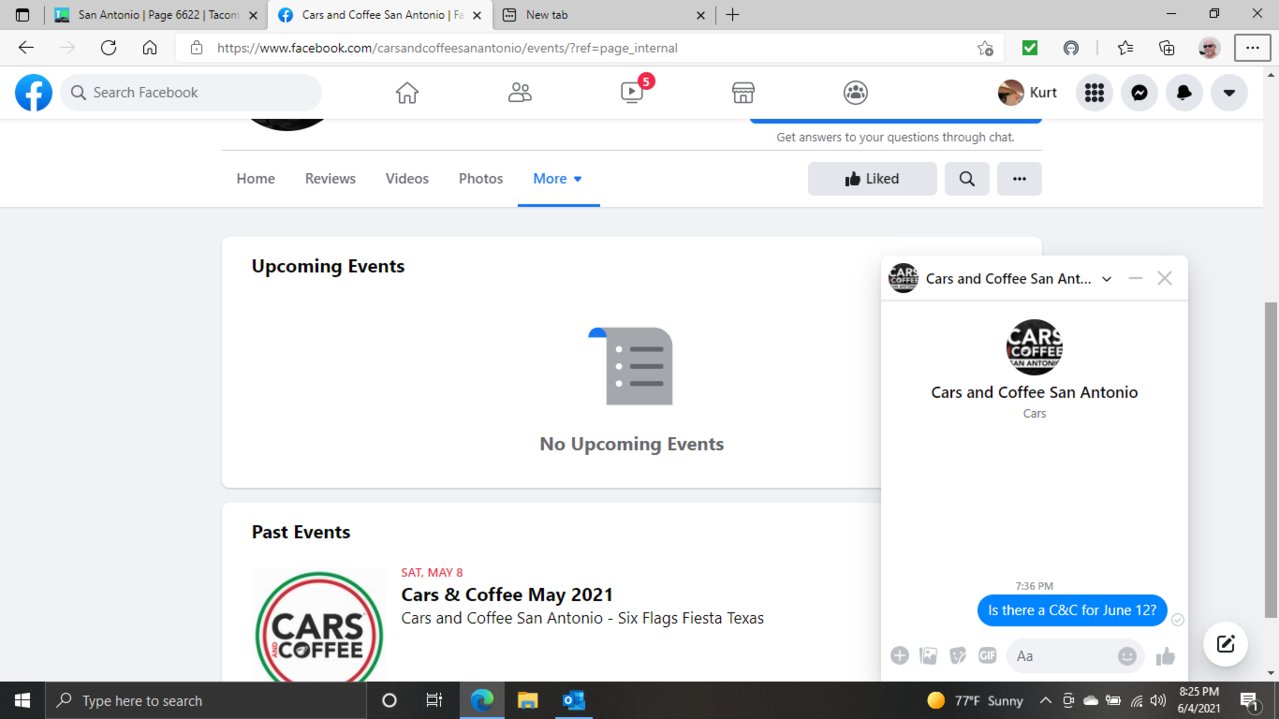Open the Facebook logo home link
Image resolution: width=1279 pixels, height=719 pixels.
(33, 93)
